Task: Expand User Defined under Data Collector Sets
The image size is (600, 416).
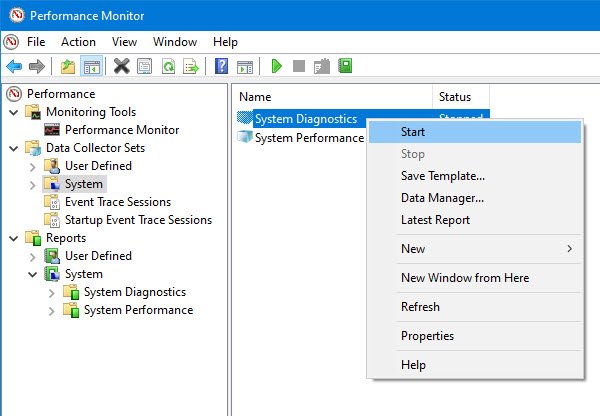Action: pos(33,166)
